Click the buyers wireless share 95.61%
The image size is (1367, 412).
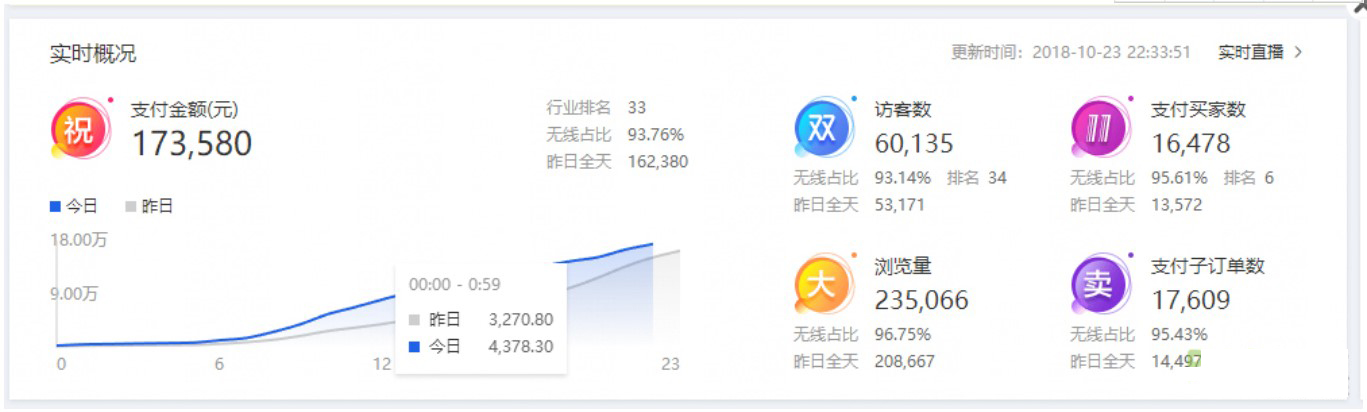click(x=1179, y=178)
